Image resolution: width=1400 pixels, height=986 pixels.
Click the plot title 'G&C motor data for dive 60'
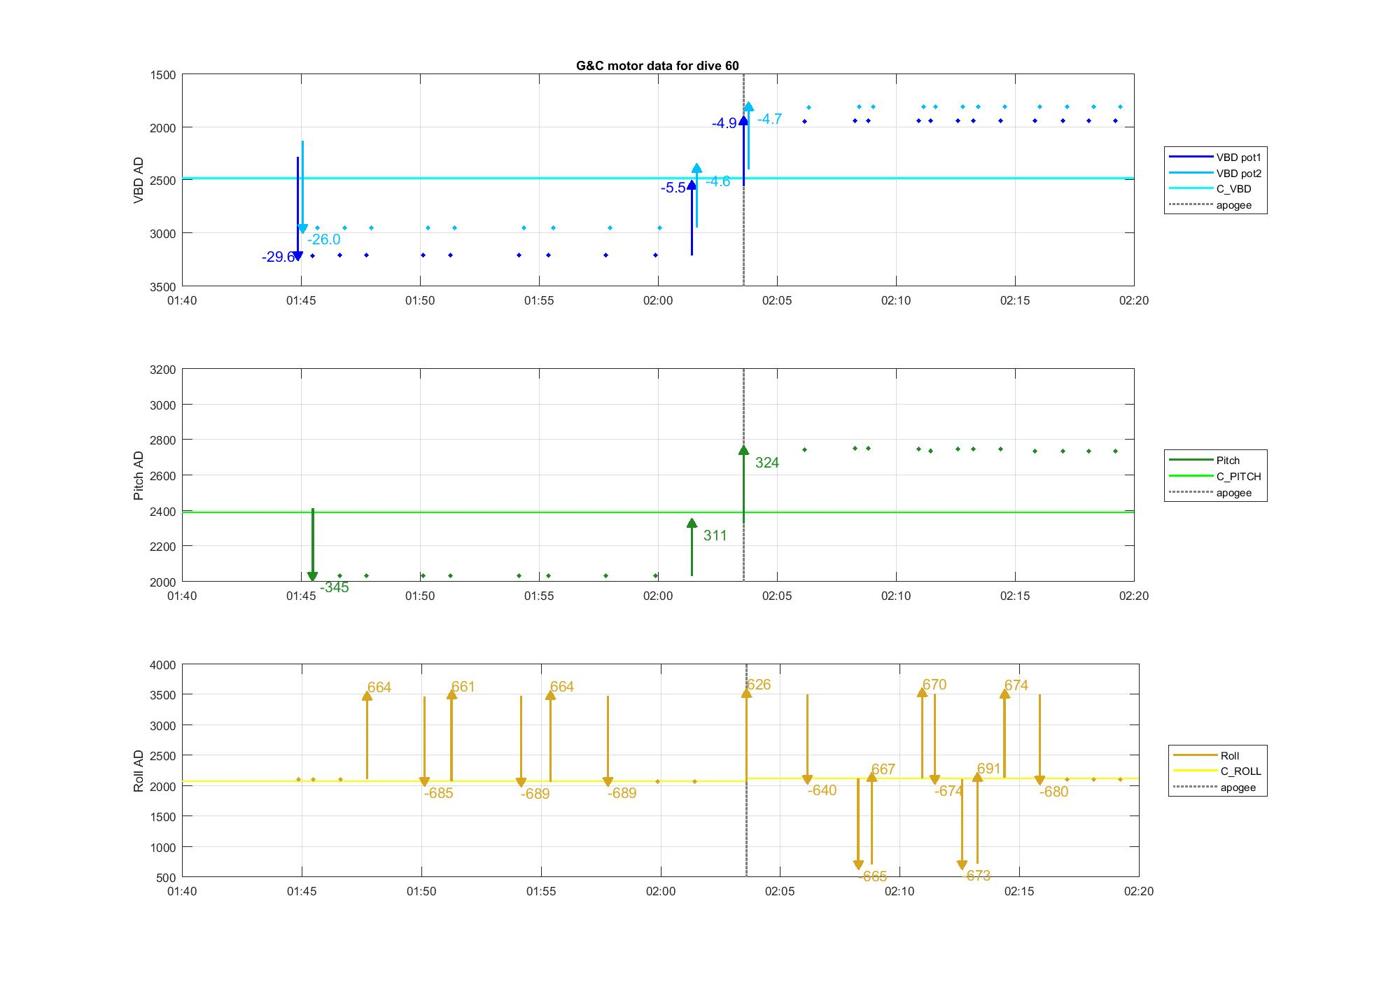click(x=657, y=66)
